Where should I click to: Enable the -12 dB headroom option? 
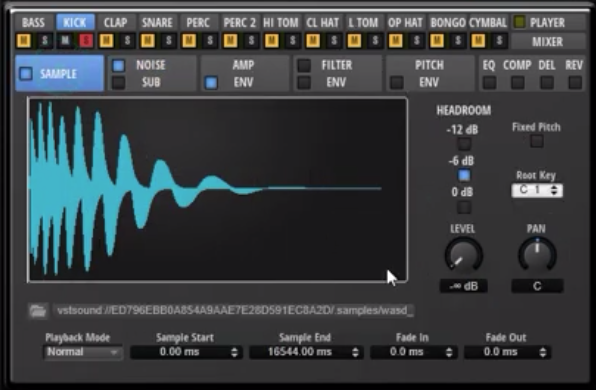tap(464, 144)
